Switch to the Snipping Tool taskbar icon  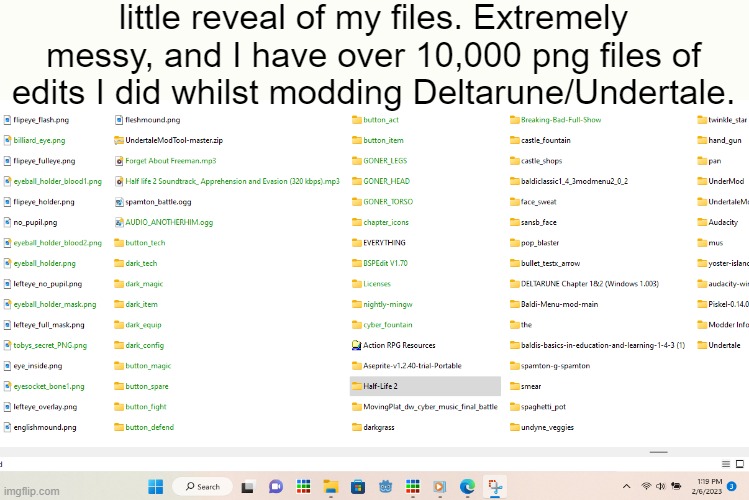[495, 487]
